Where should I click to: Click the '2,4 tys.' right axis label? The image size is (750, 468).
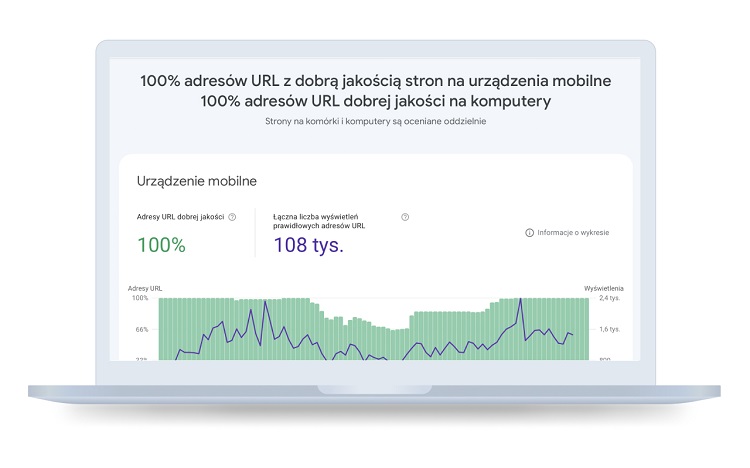608,298
